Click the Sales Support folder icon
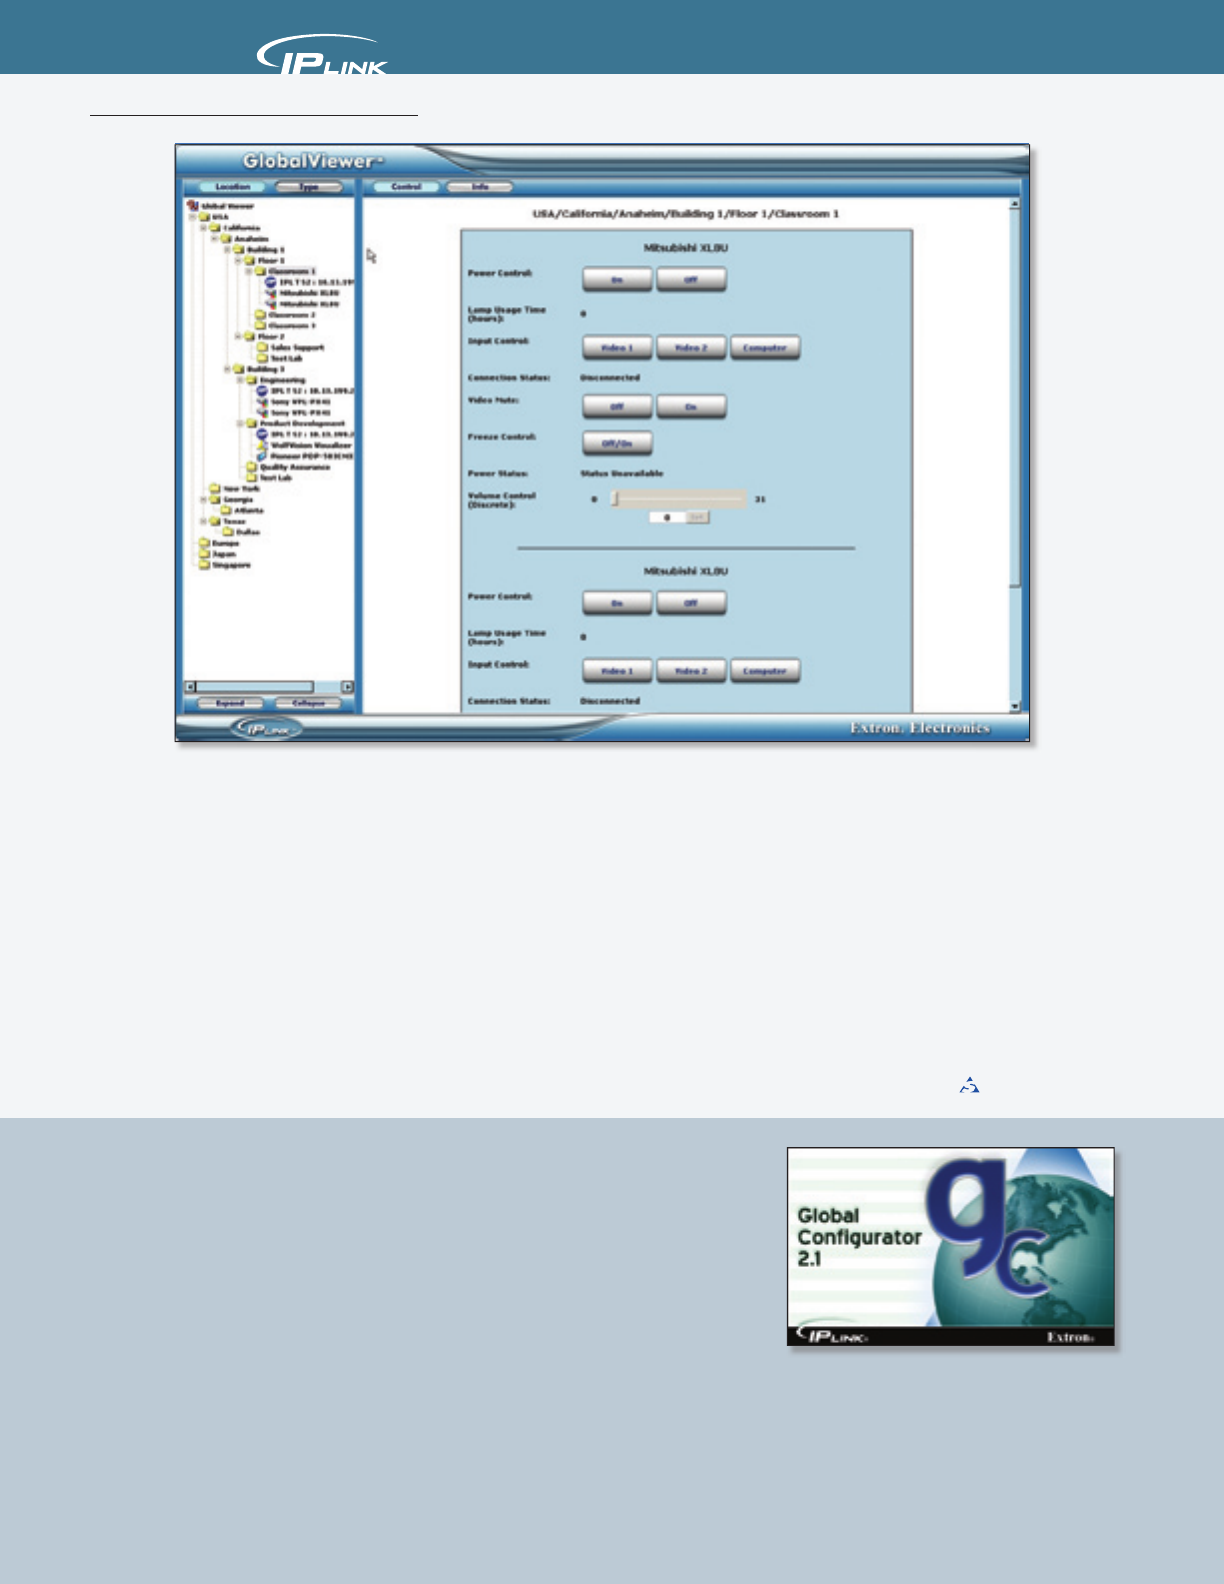Screen dimensions: 1224x1584 click(x=262, y=347)
